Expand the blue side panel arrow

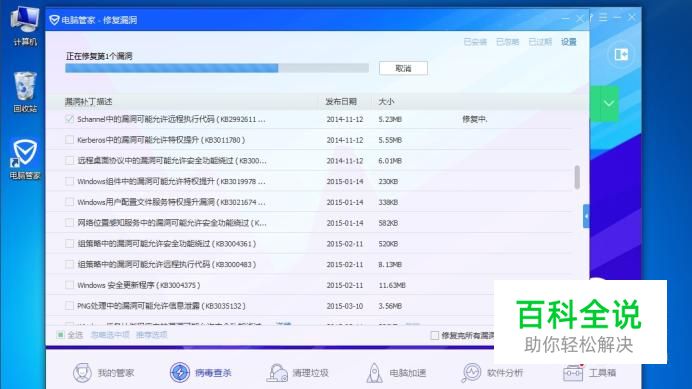pyautogui.click(x=586, y=216)
